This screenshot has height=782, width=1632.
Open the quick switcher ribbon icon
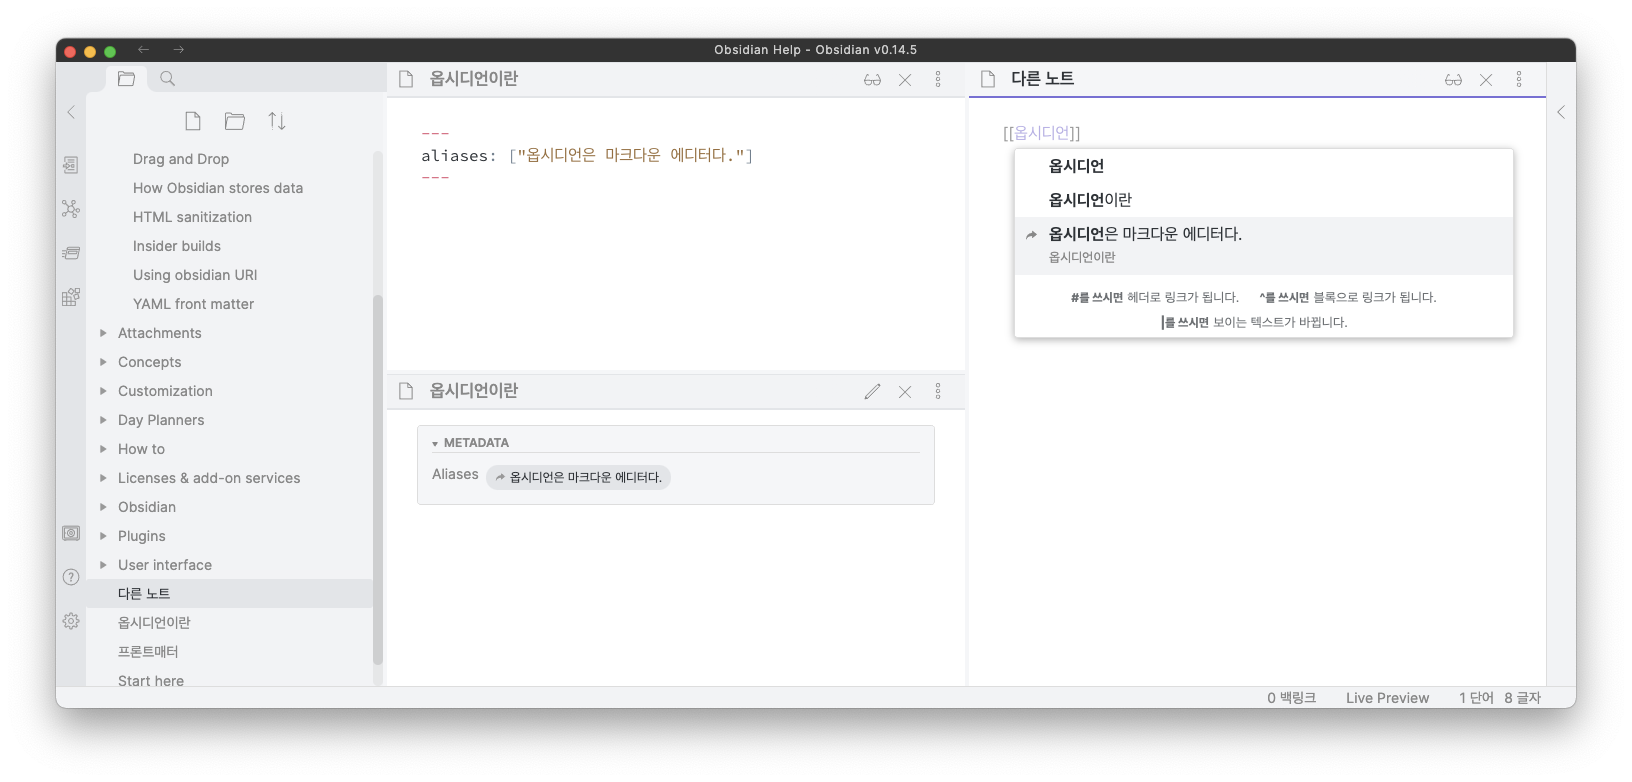click(71, 165)
